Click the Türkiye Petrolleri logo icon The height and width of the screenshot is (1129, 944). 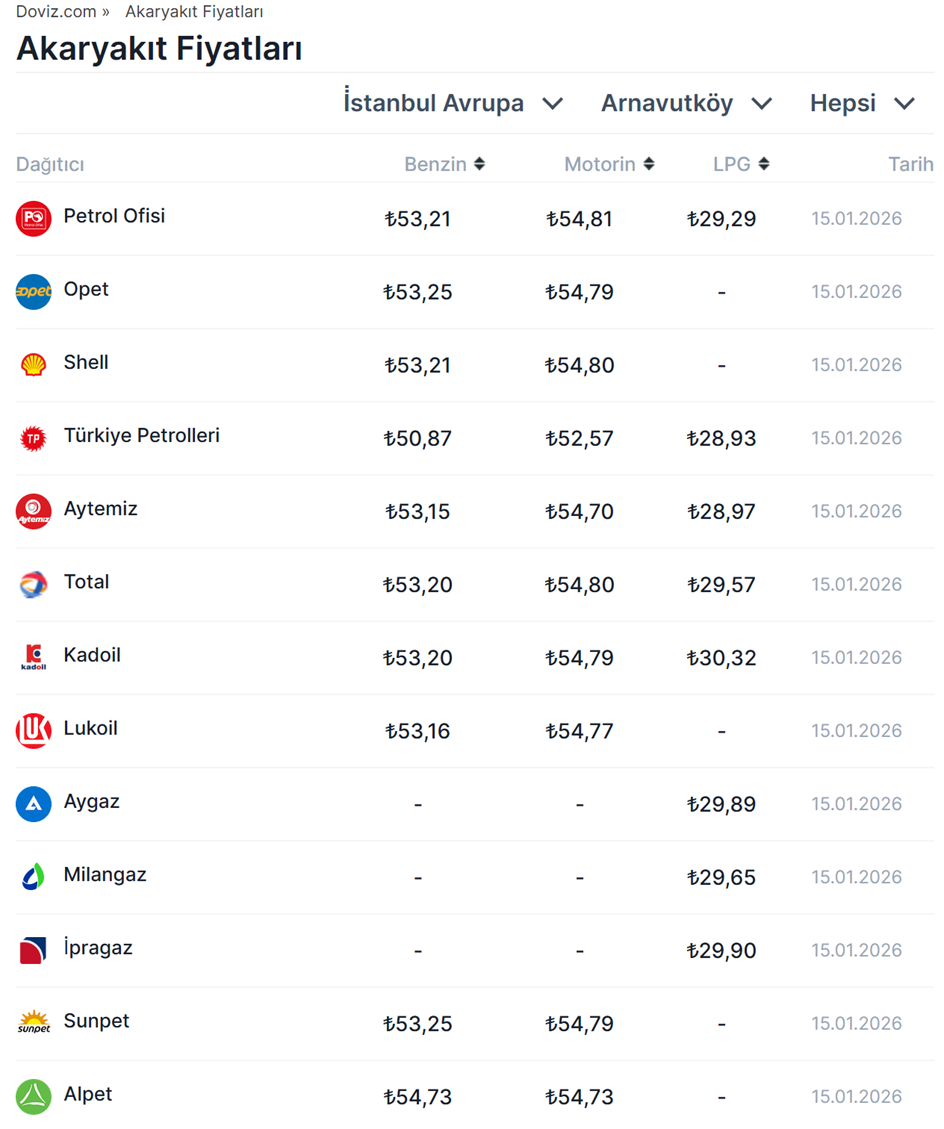(x=33, y=438)
